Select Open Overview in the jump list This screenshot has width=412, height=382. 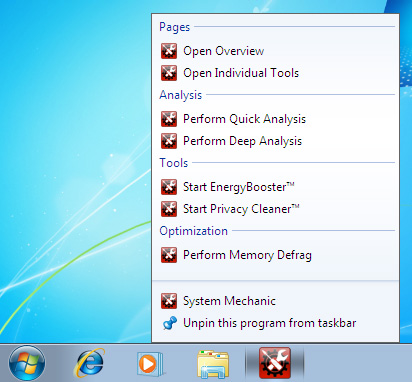(x=275, y=51)
